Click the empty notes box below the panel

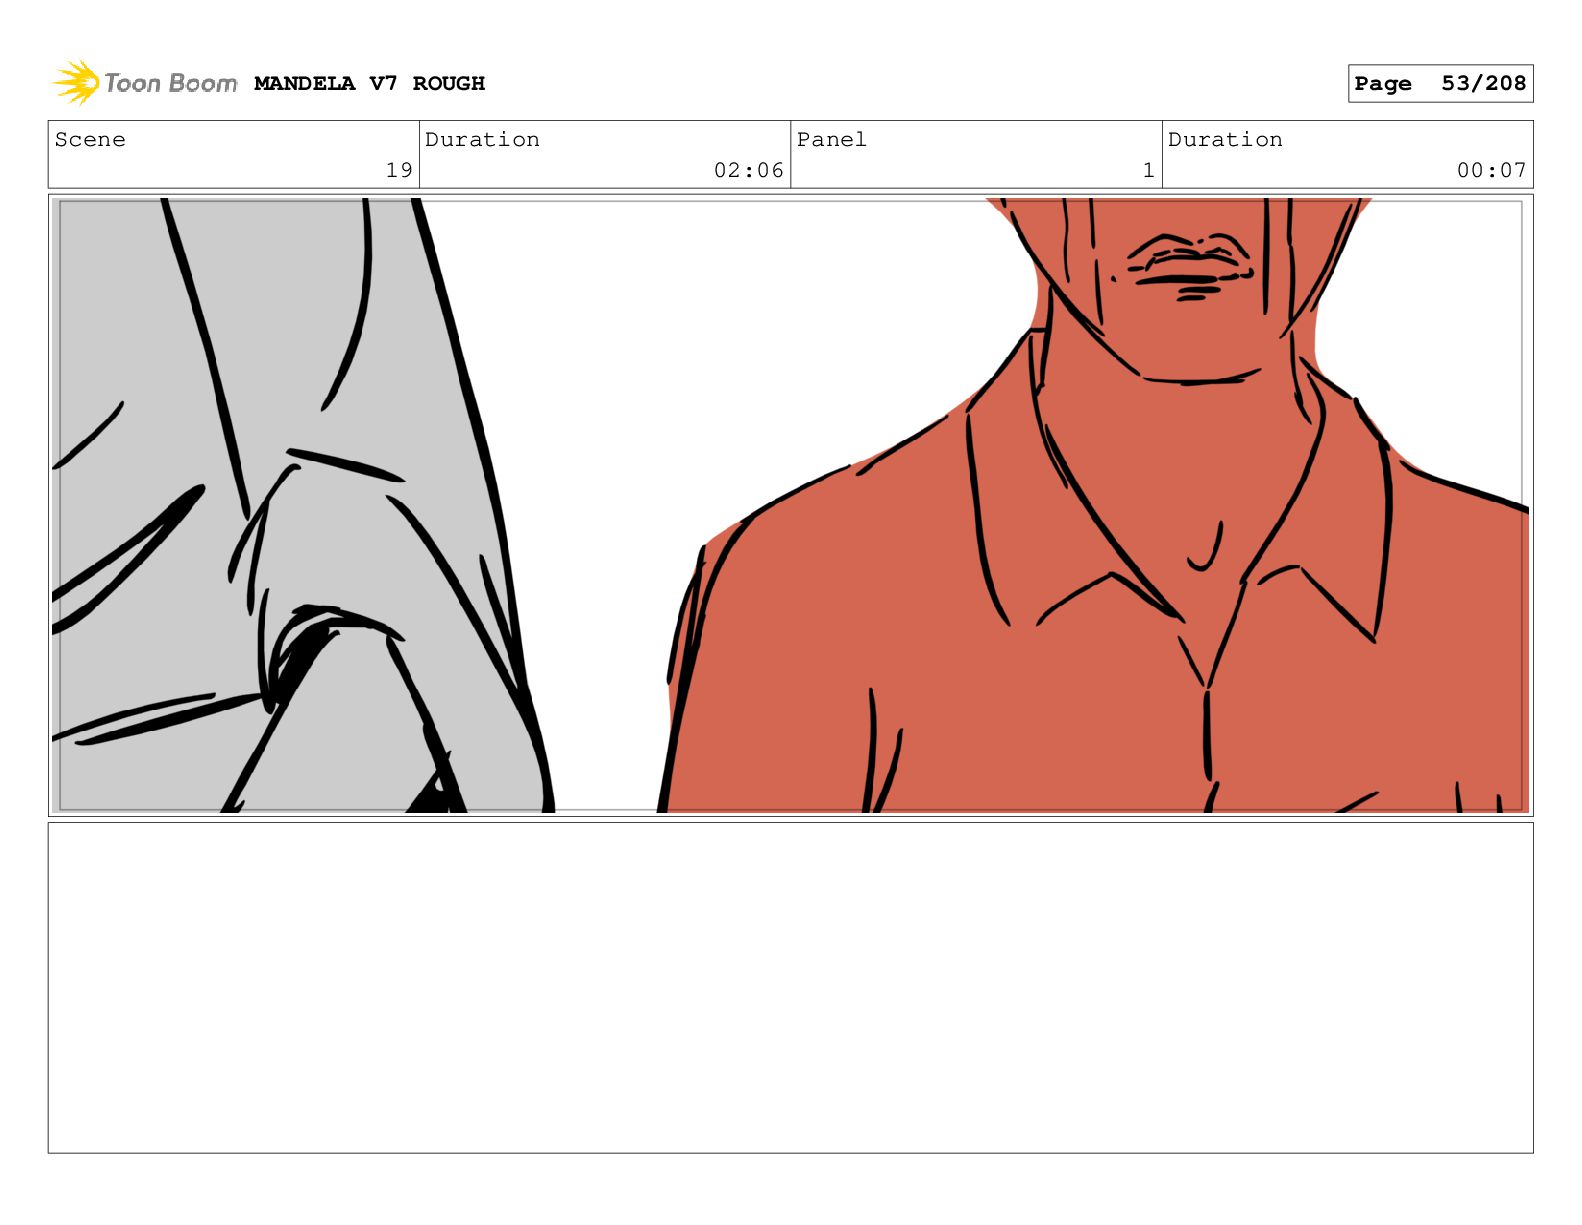pos(790,988)
